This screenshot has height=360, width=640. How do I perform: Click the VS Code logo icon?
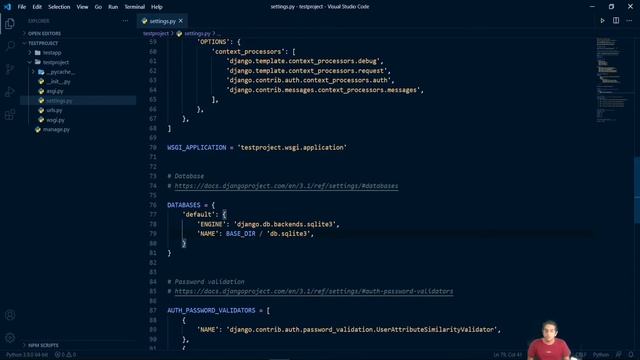click(7, 7)
